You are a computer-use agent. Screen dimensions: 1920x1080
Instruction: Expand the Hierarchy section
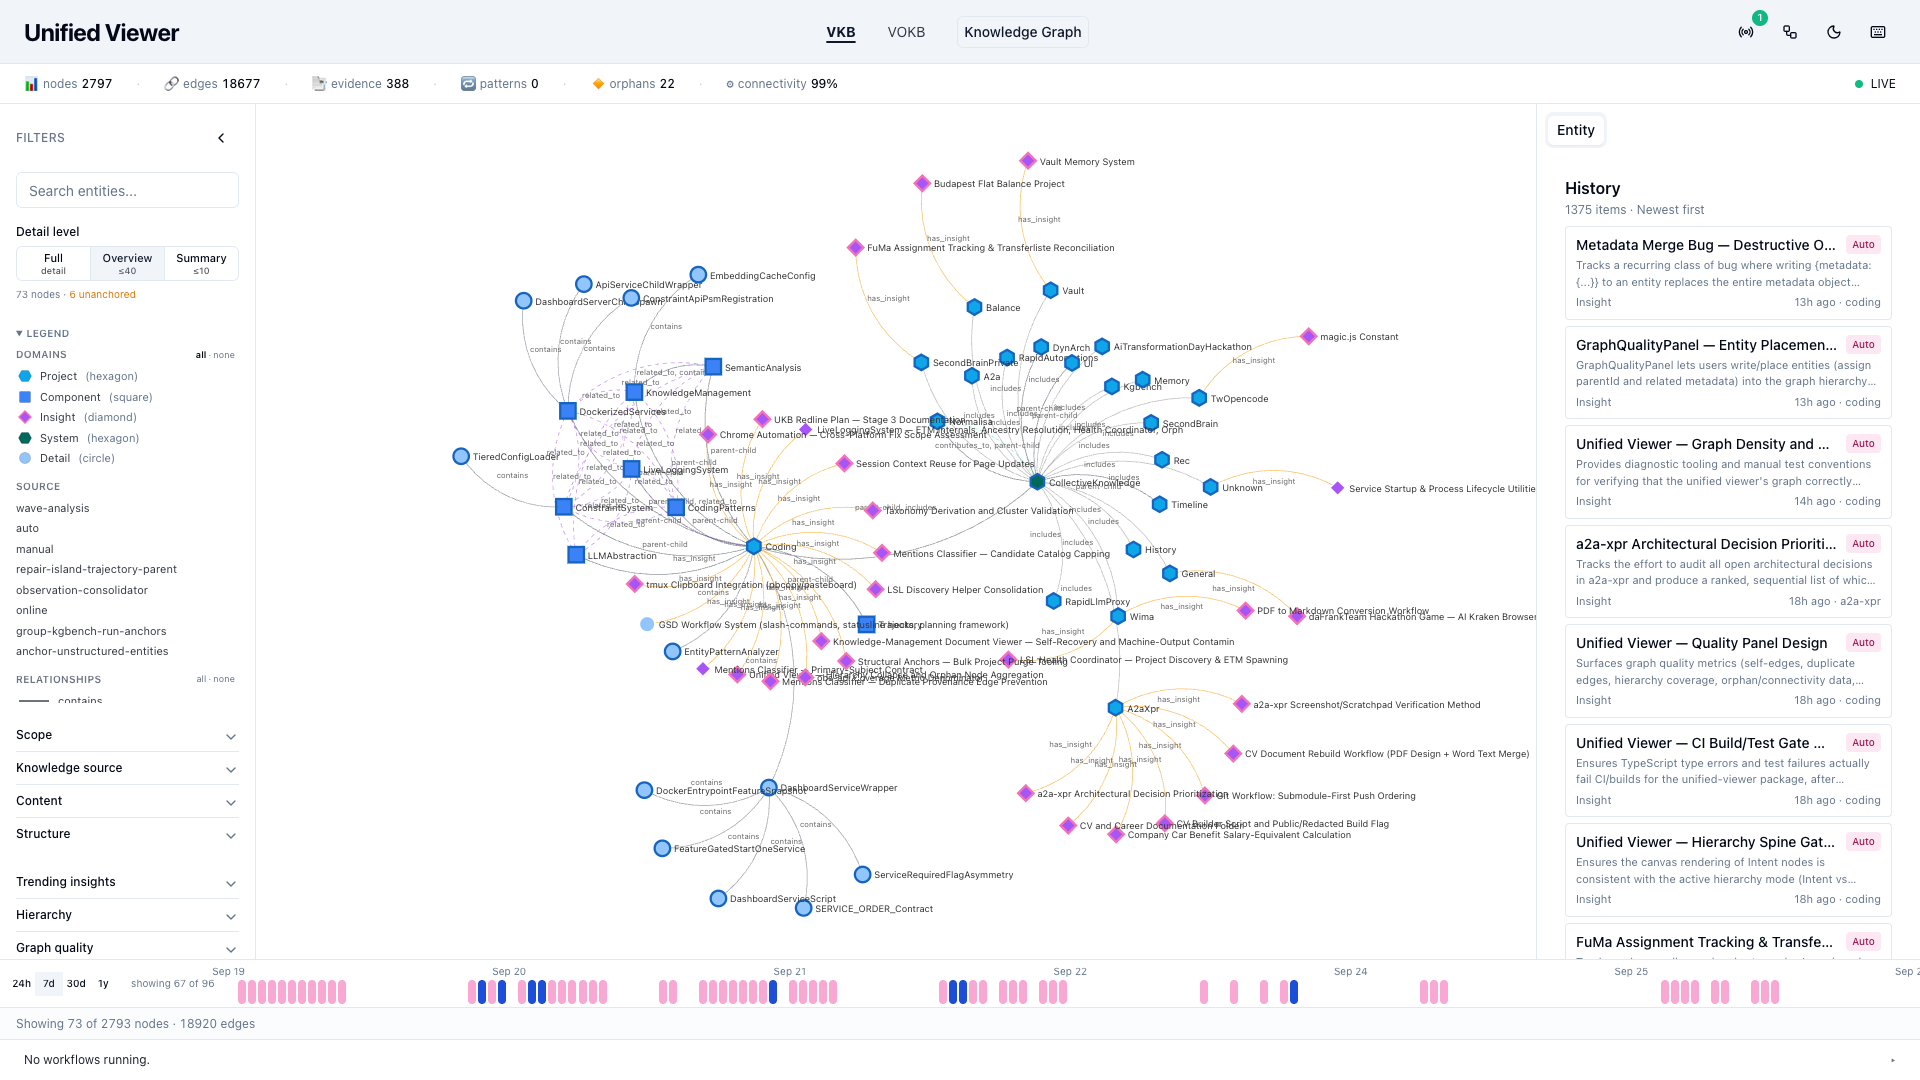(127, 915)
